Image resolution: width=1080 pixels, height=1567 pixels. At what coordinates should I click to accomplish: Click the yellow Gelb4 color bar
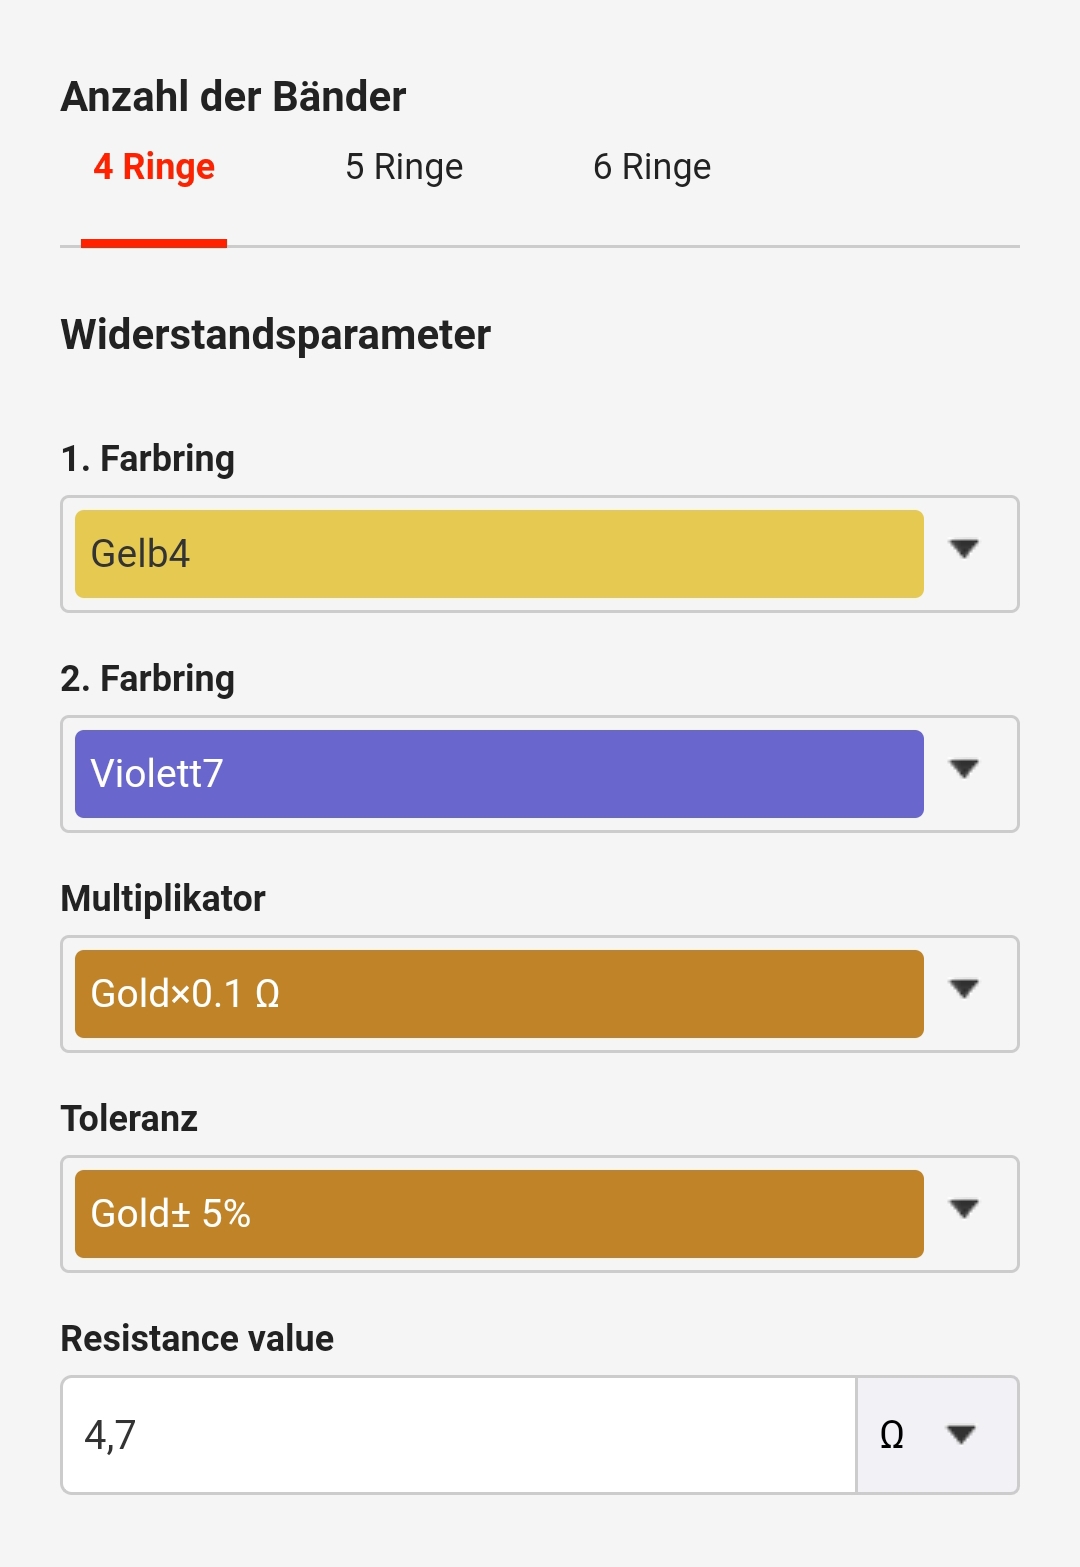point(499,554)
